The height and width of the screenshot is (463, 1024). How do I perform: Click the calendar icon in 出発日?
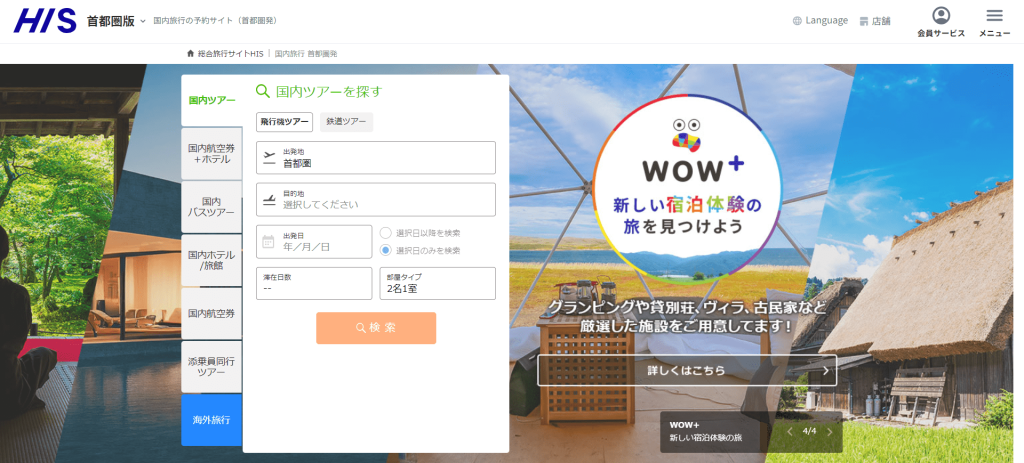(268, 242)
